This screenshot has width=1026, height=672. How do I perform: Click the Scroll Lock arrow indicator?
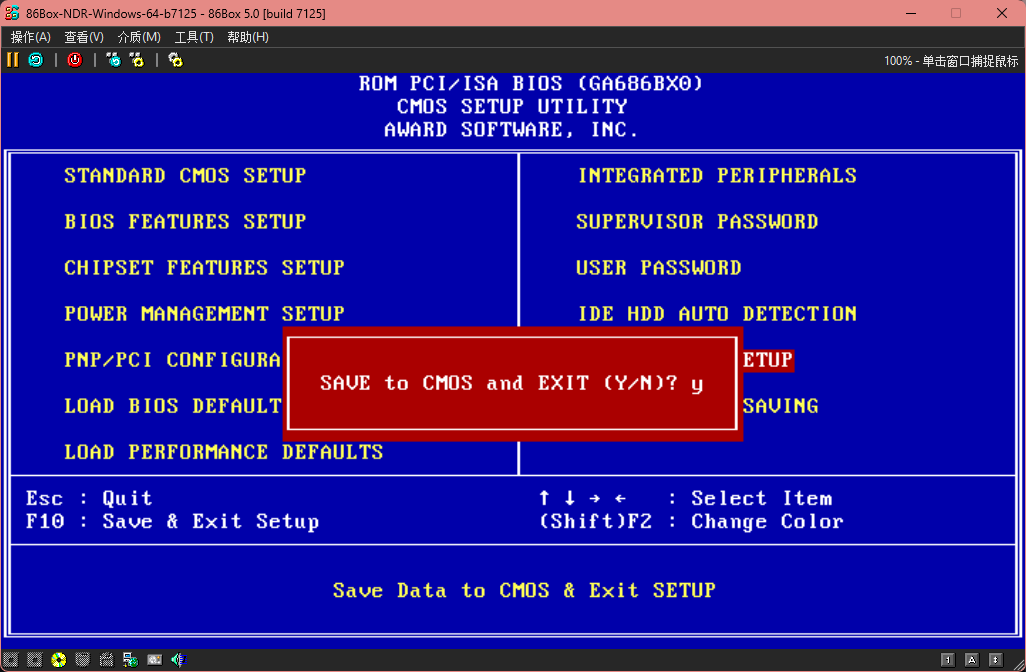click(995, 660)
